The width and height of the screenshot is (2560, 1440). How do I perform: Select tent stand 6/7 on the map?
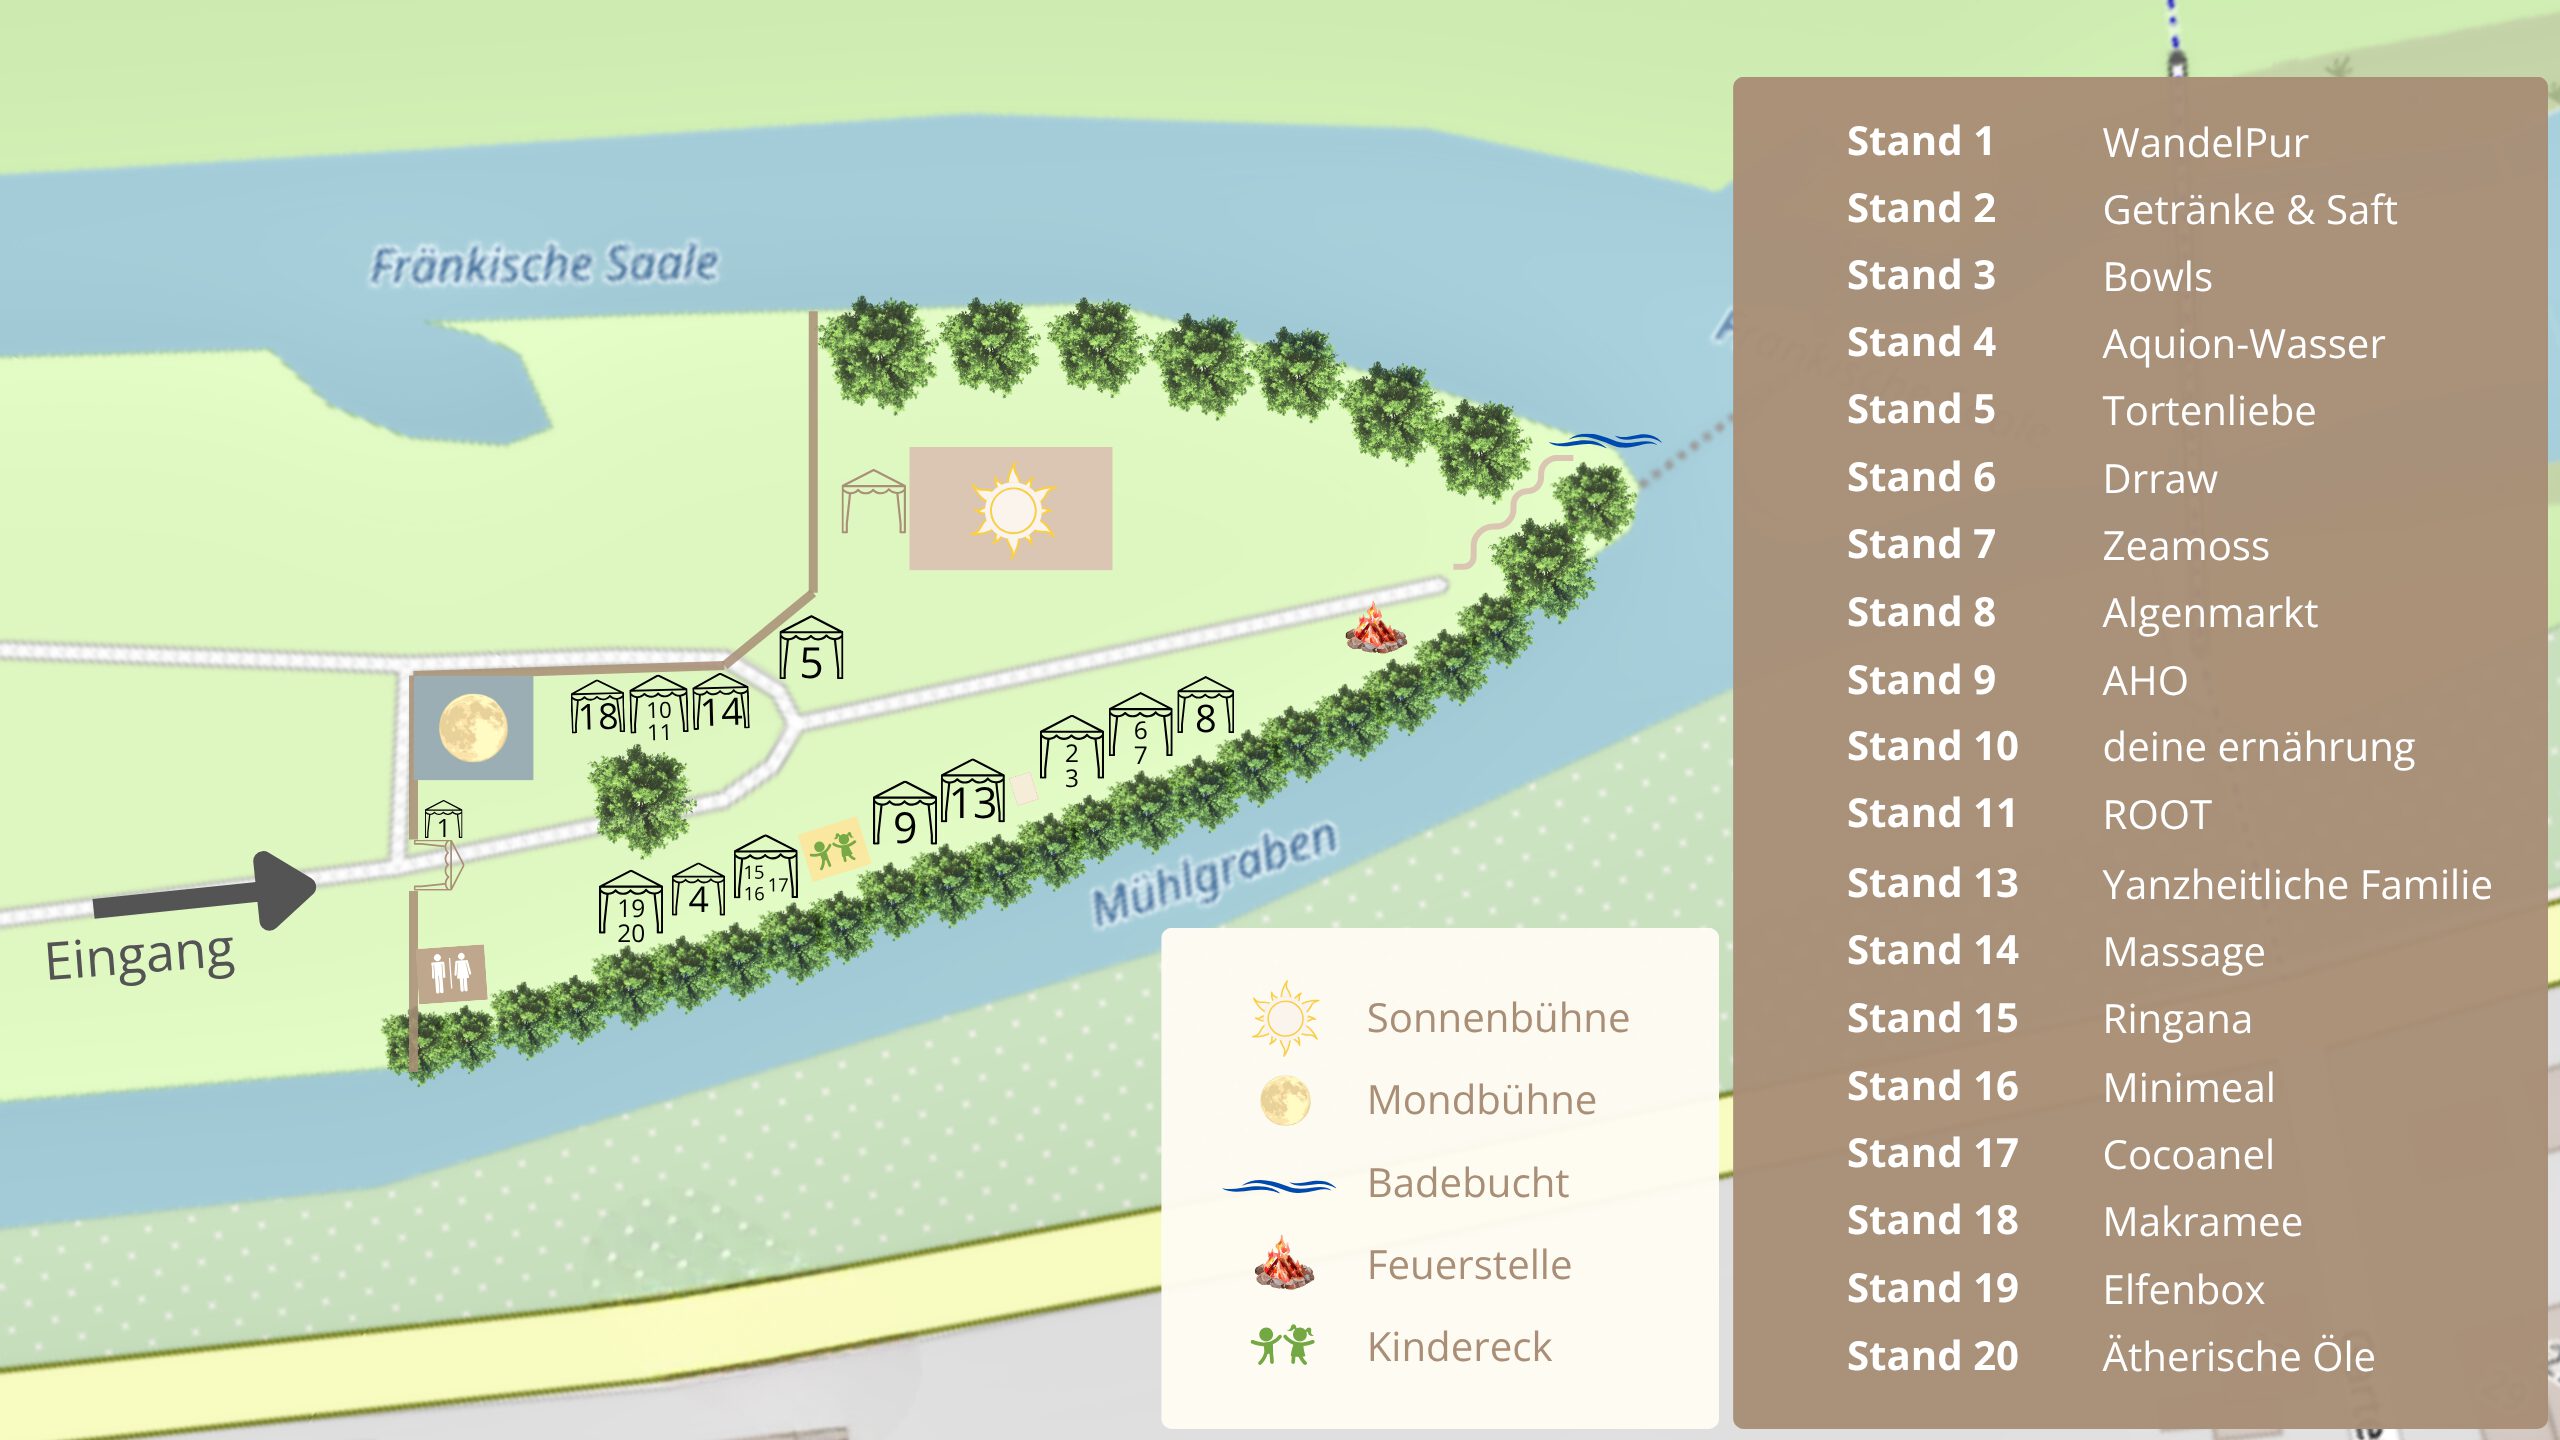coord(1140,727)
